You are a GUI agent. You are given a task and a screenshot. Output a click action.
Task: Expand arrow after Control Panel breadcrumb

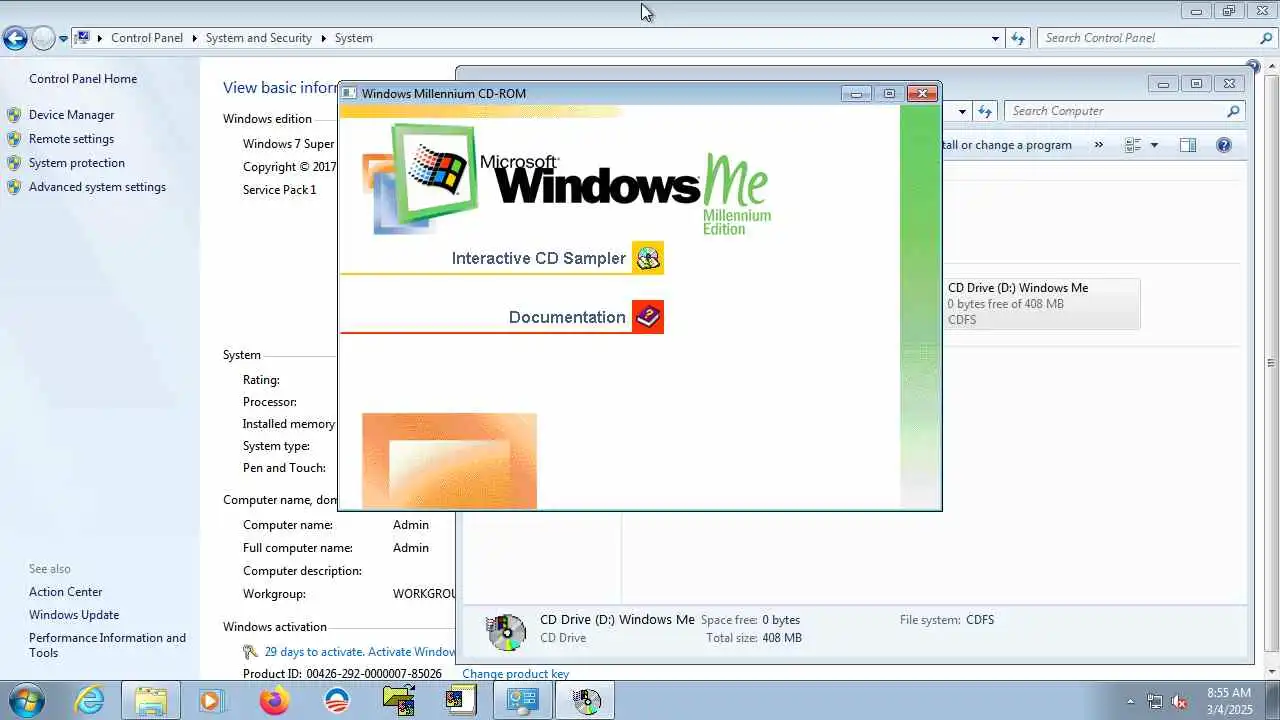point(194,38)
